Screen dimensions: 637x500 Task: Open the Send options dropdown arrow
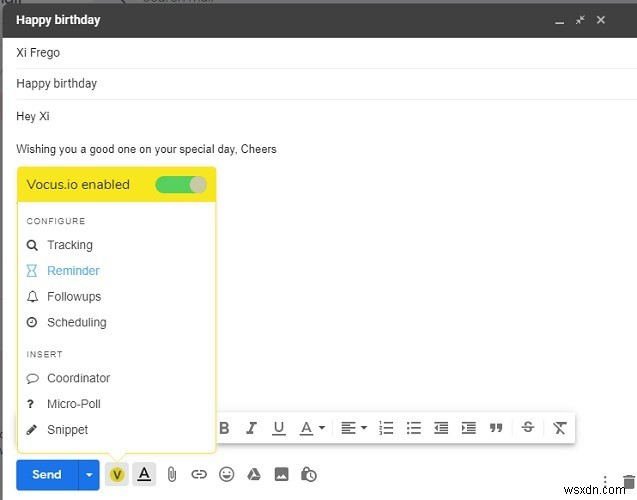pos(89,475)
